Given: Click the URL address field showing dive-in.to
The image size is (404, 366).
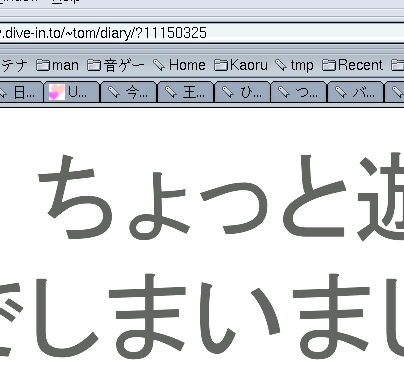Looking at the screenshot, I should pyautogui.click(x=202, y=33).
